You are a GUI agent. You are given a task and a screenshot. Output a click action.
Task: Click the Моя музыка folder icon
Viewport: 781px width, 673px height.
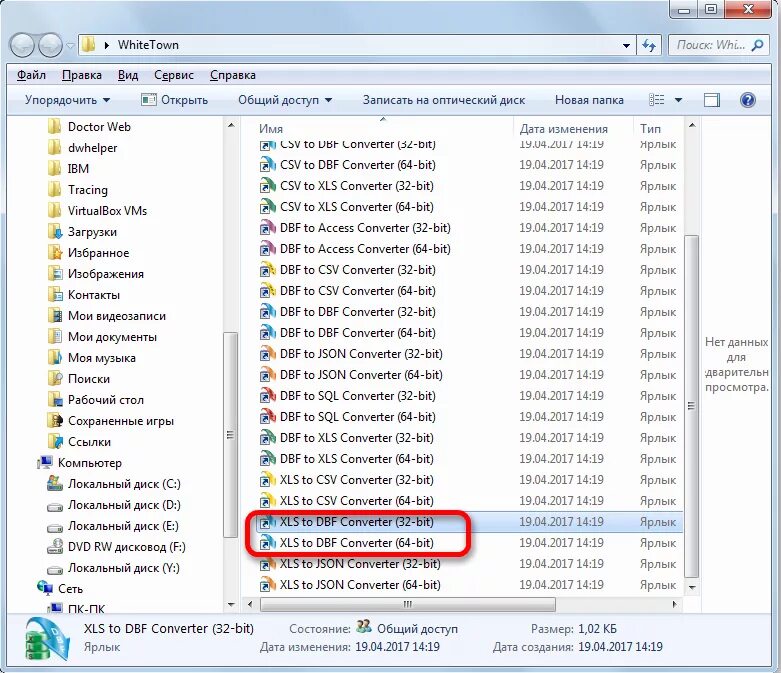55,357
